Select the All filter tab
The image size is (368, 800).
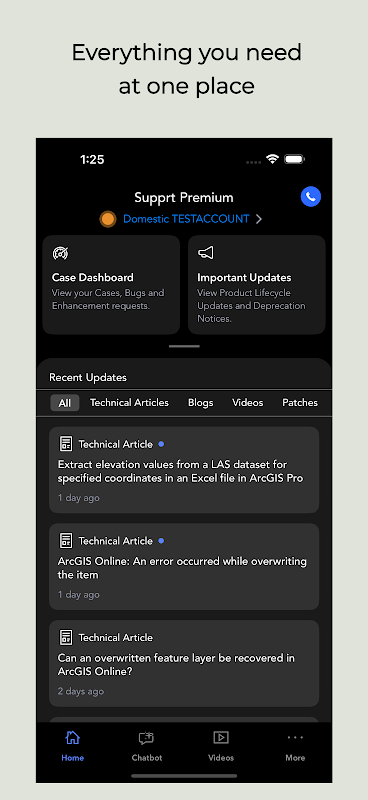65,403
